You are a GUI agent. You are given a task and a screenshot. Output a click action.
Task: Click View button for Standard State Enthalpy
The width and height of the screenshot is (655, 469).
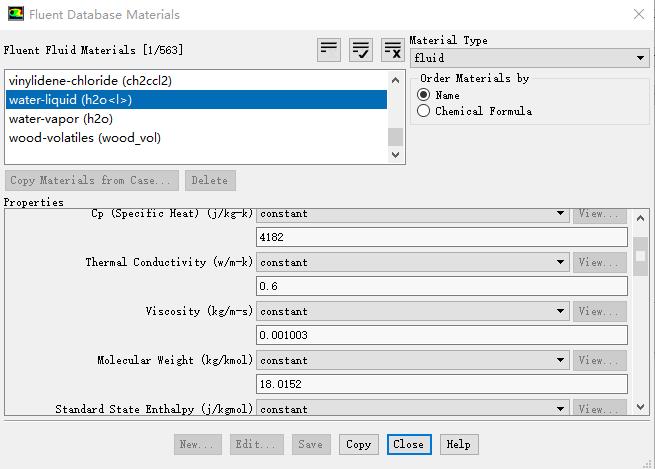point(600,408)
